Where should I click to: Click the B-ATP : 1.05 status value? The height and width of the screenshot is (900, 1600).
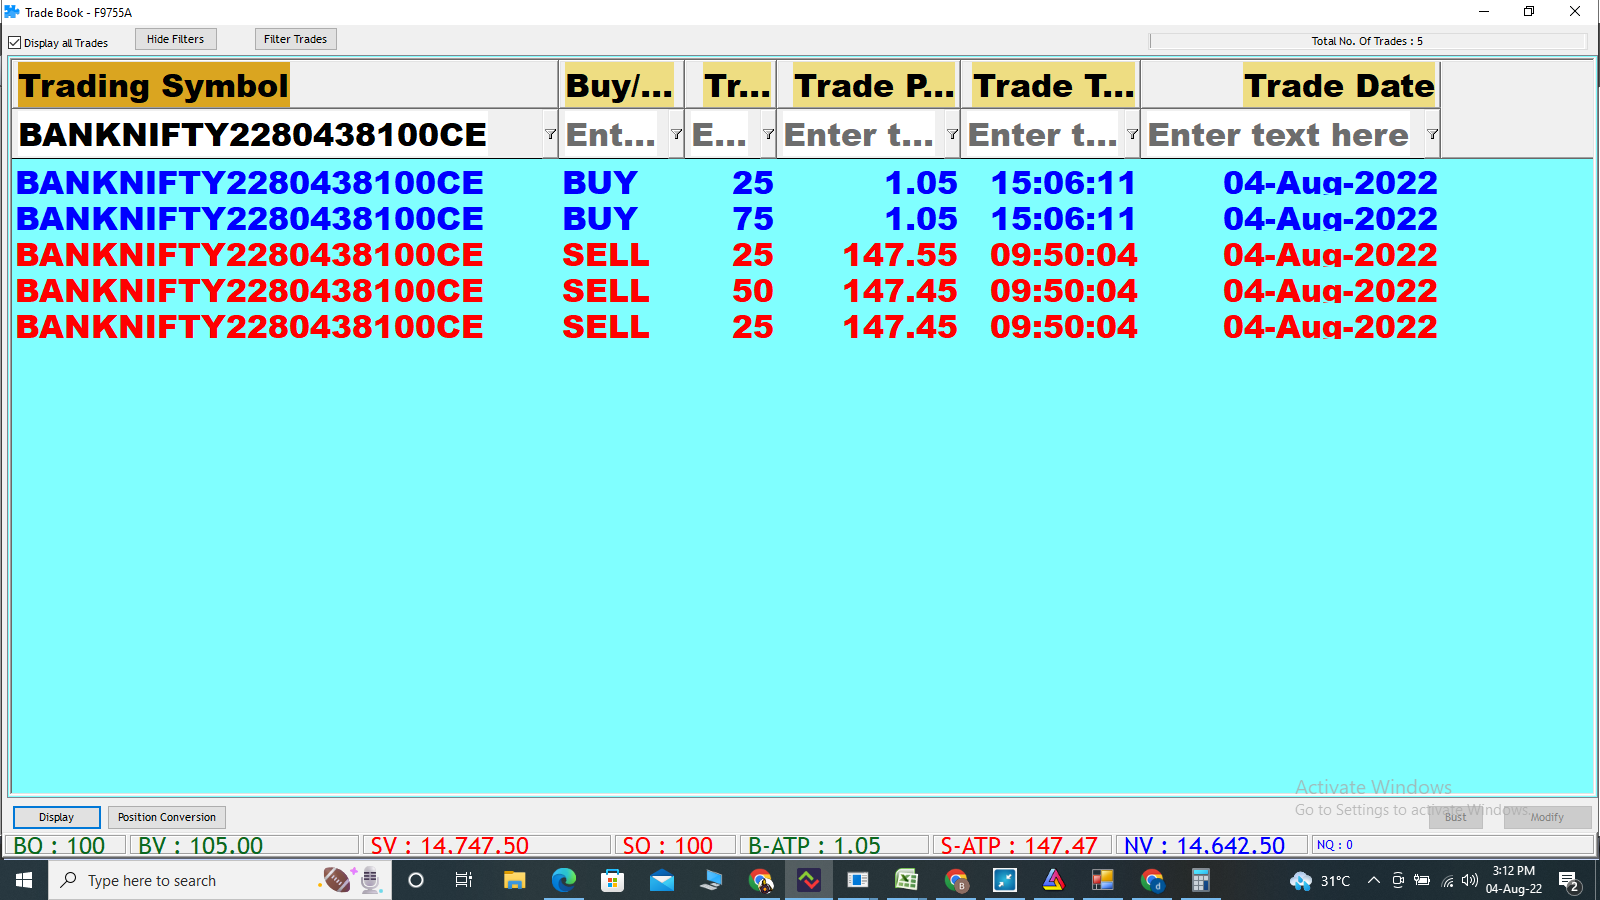(835, 845)
